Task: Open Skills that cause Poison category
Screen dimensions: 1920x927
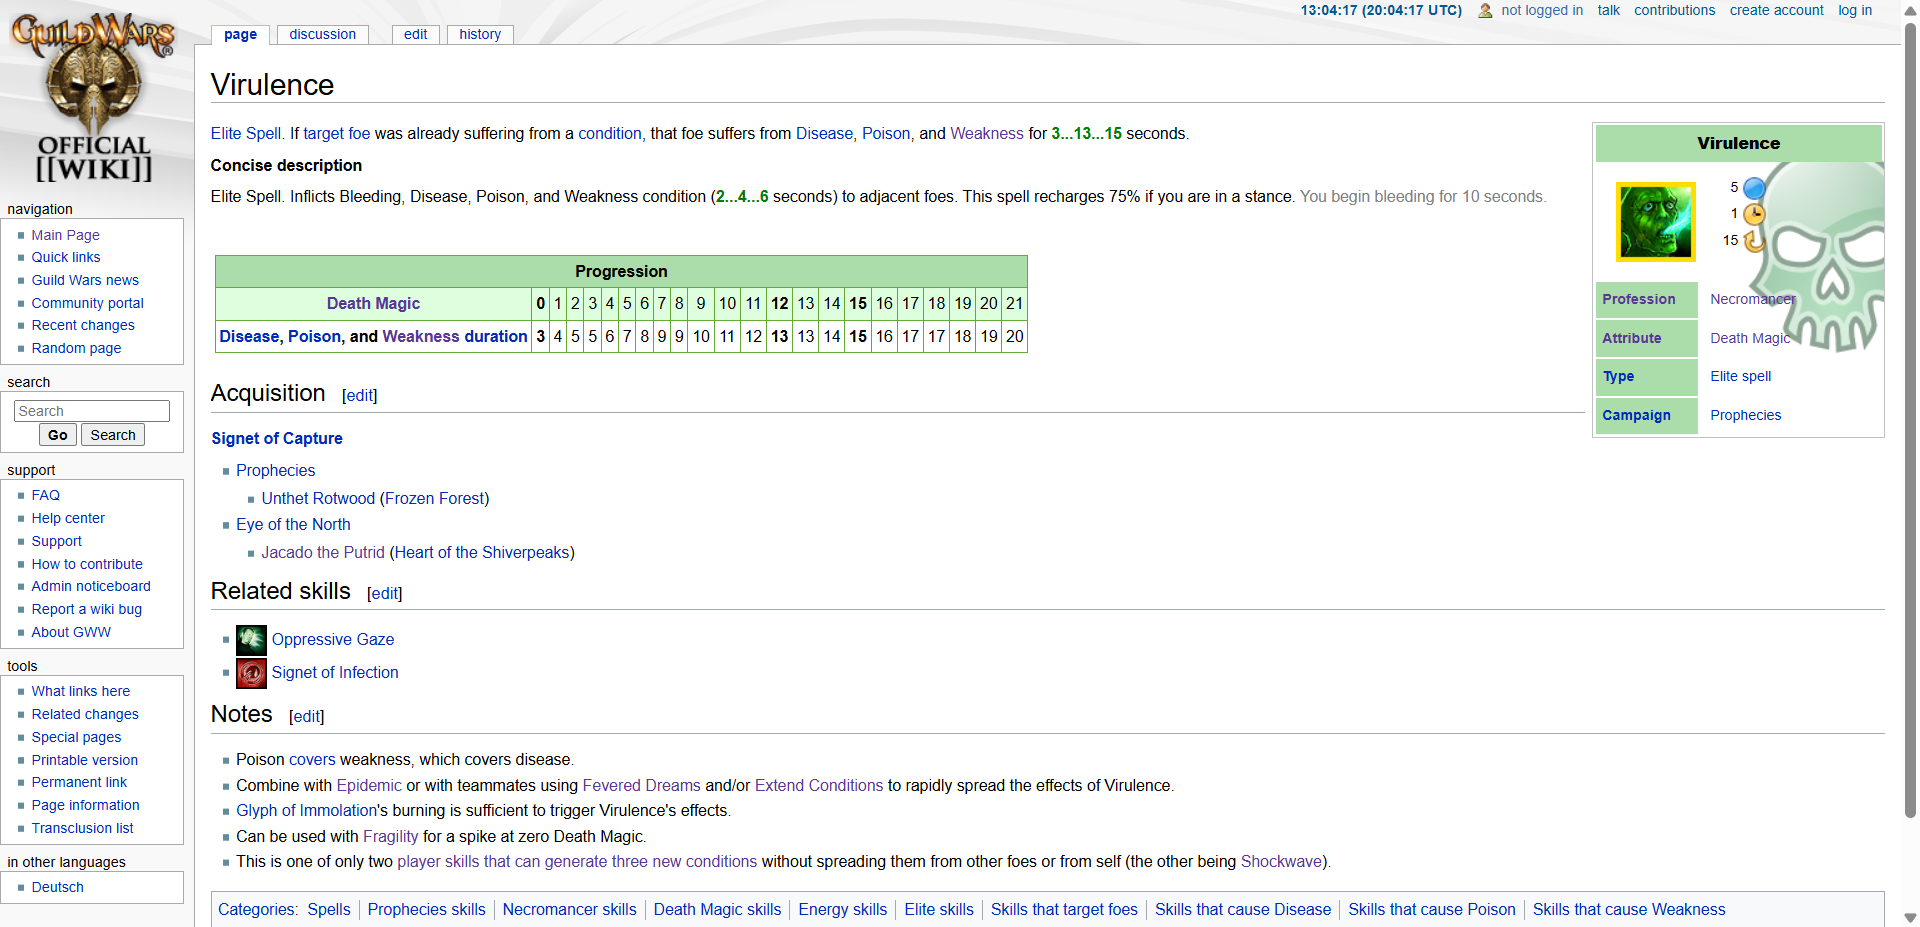Action: point(1432,909)
